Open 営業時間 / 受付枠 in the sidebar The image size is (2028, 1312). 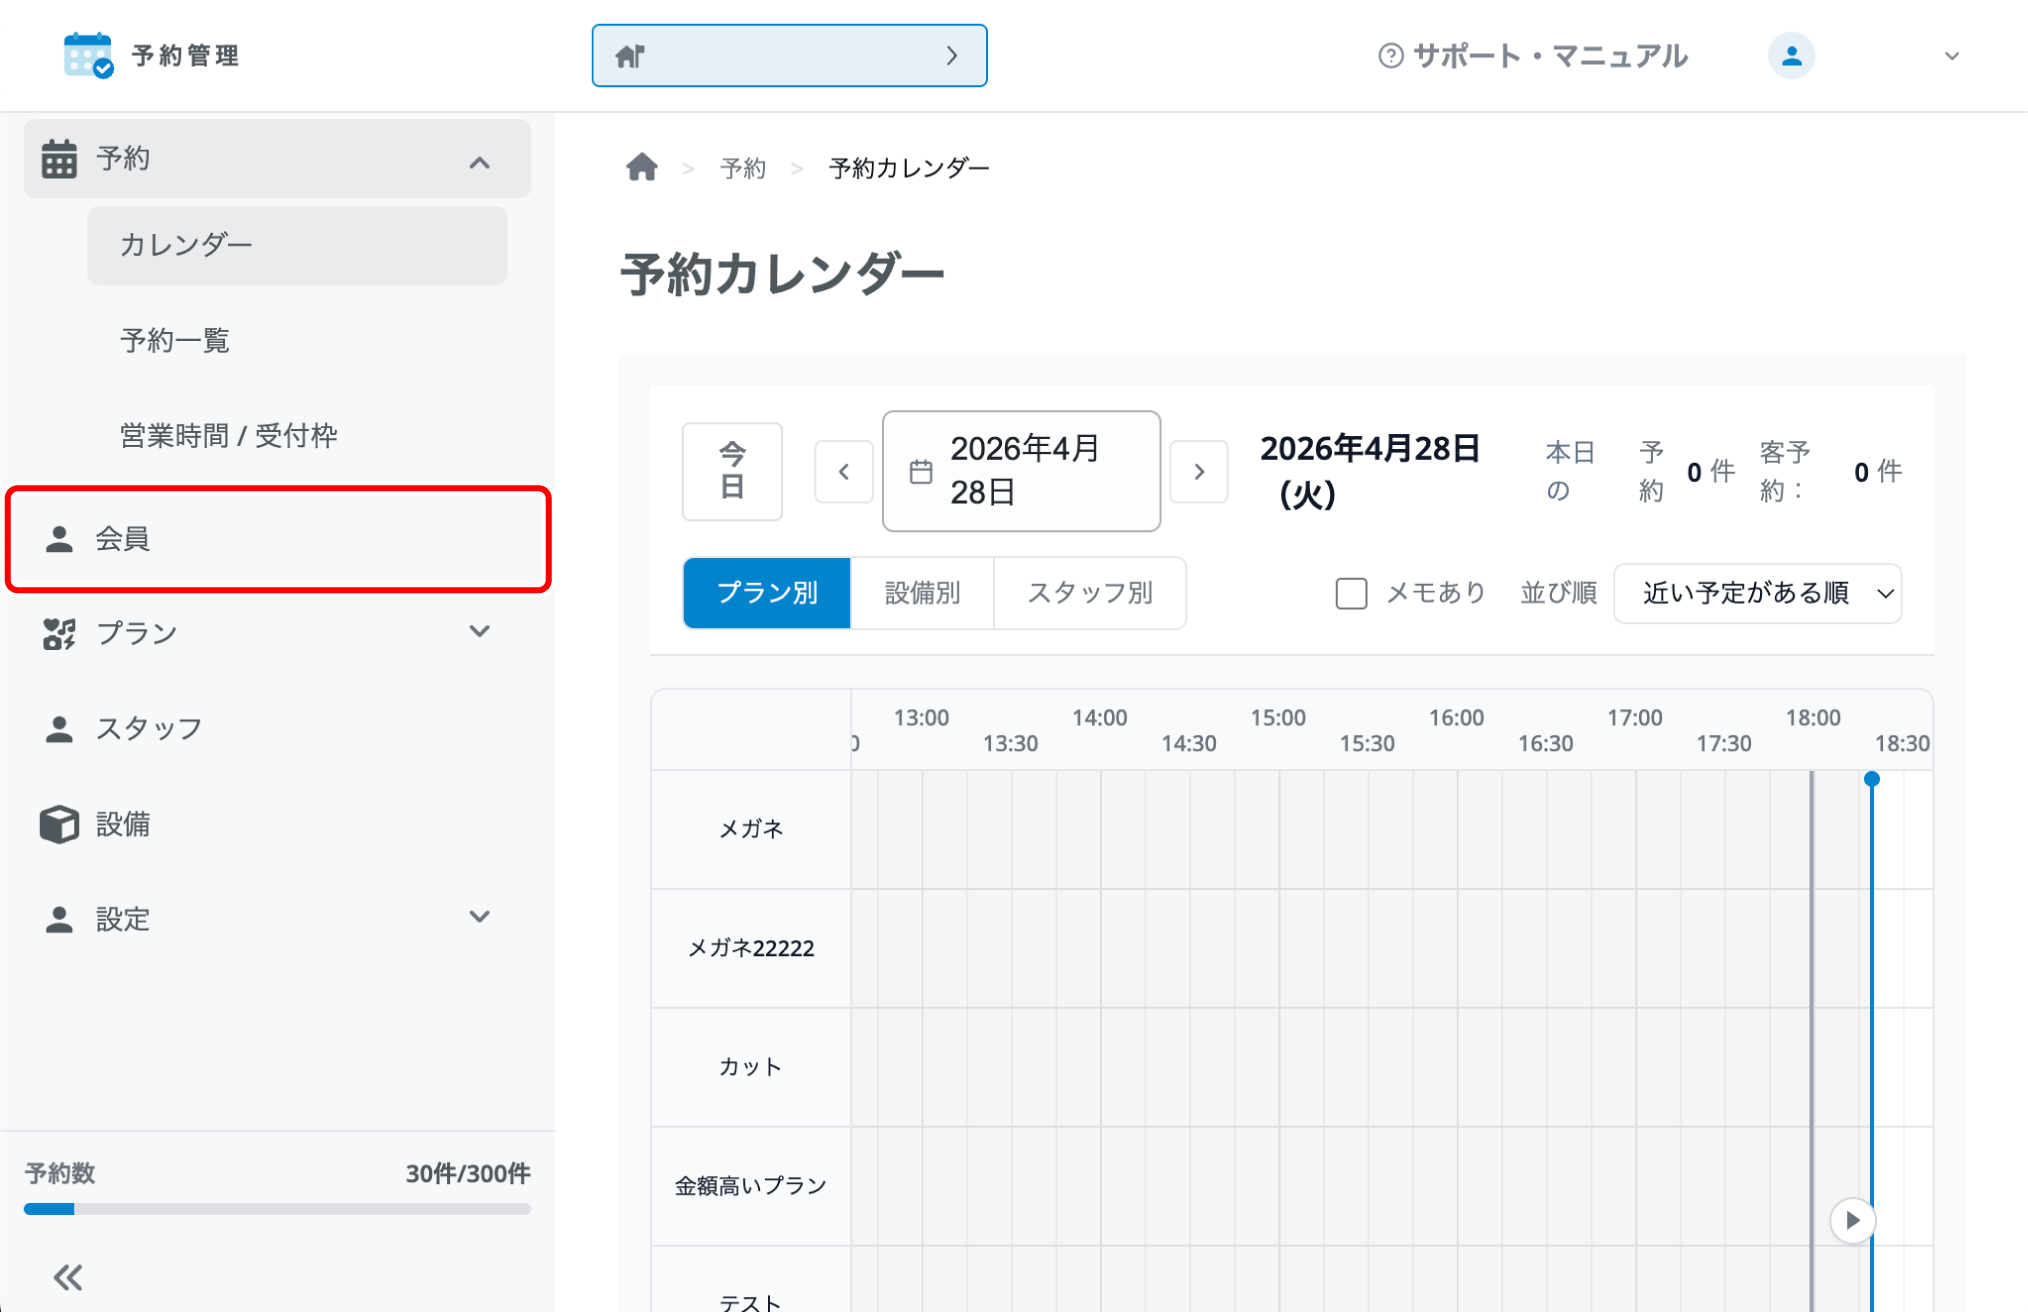point(228,435)
